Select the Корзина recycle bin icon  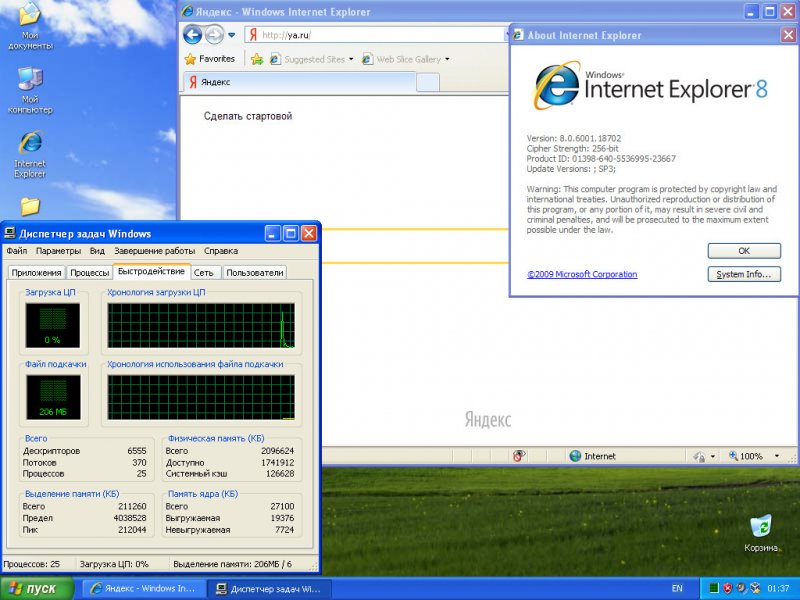pos(761,534)
